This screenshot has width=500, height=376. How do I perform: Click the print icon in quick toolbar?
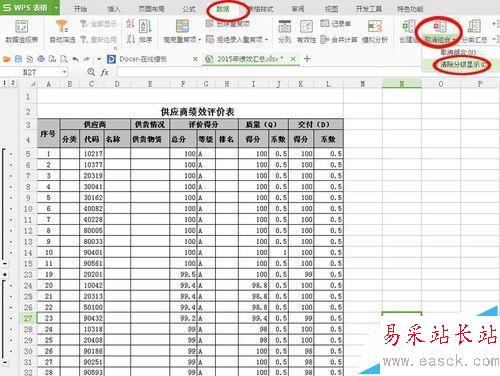[41, 59]
